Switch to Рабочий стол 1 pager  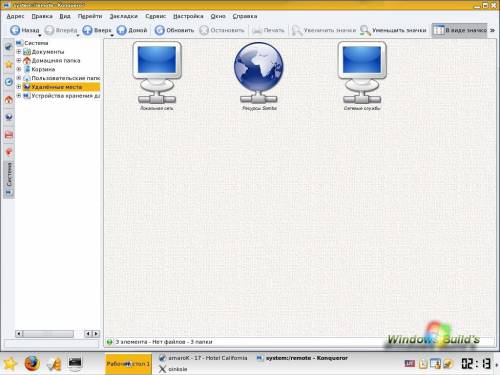[x=128, y=364]
